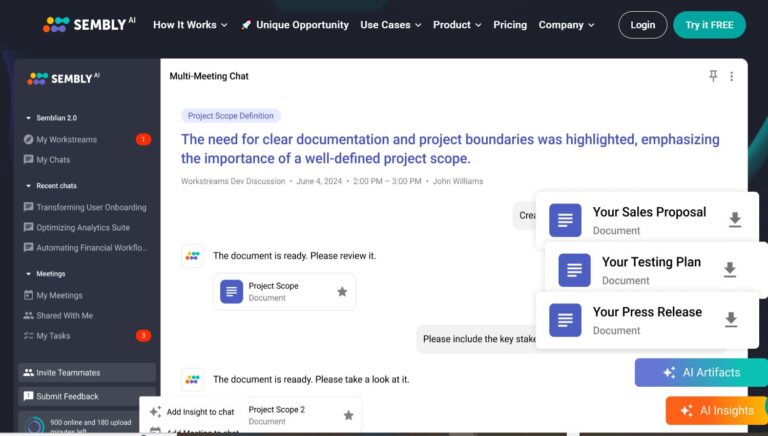Open My Workstreams in the sidebar
The width and height of the screenshot is (768, 436).
tap(66, 139)
